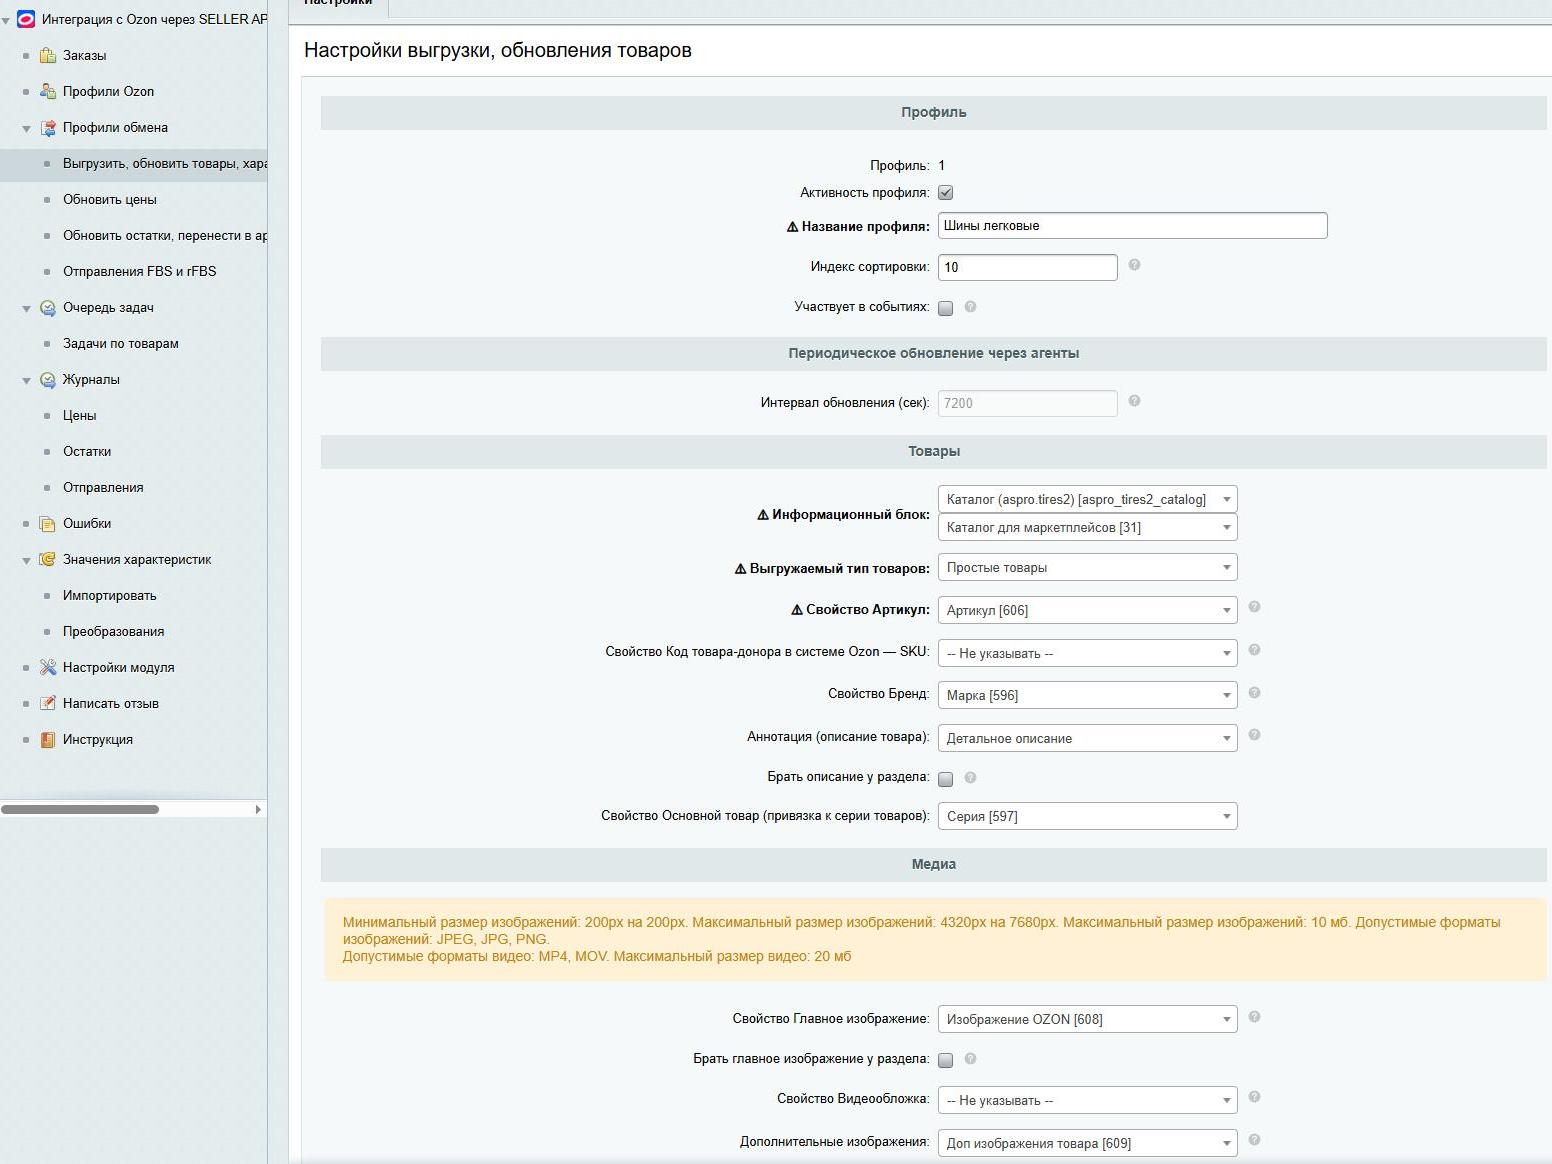The image size is (1552, 1164).
Task: Click the sidebar horizontal scrollbar thumb
Action: pos(80,809)
